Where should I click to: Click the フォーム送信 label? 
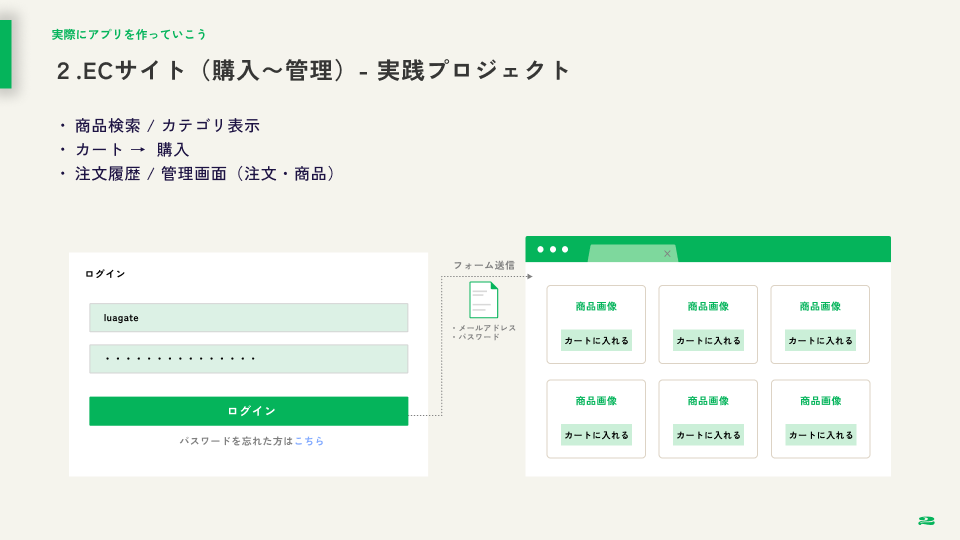(x=484, y=265)
